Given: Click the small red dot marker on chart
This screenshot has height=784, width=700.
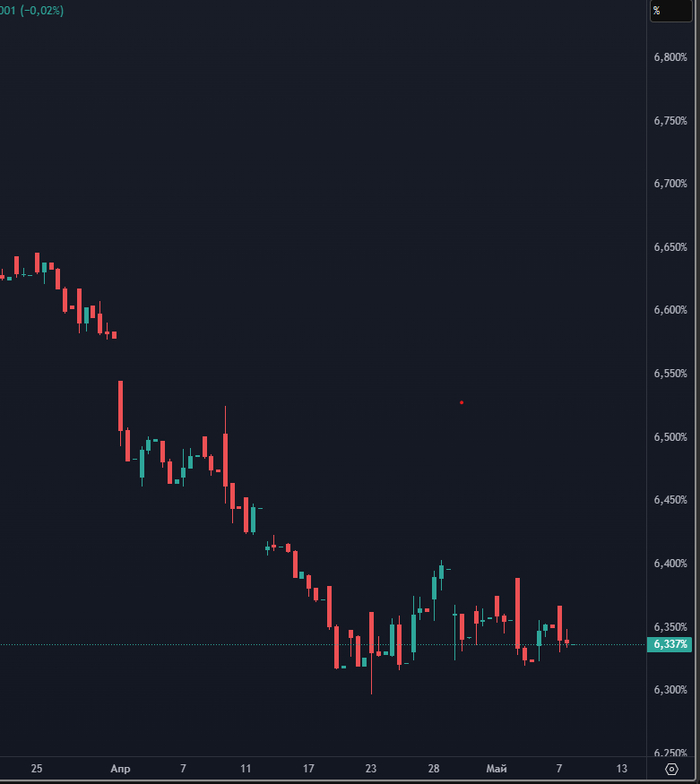Looking at the screenshot, I should 461,402.
